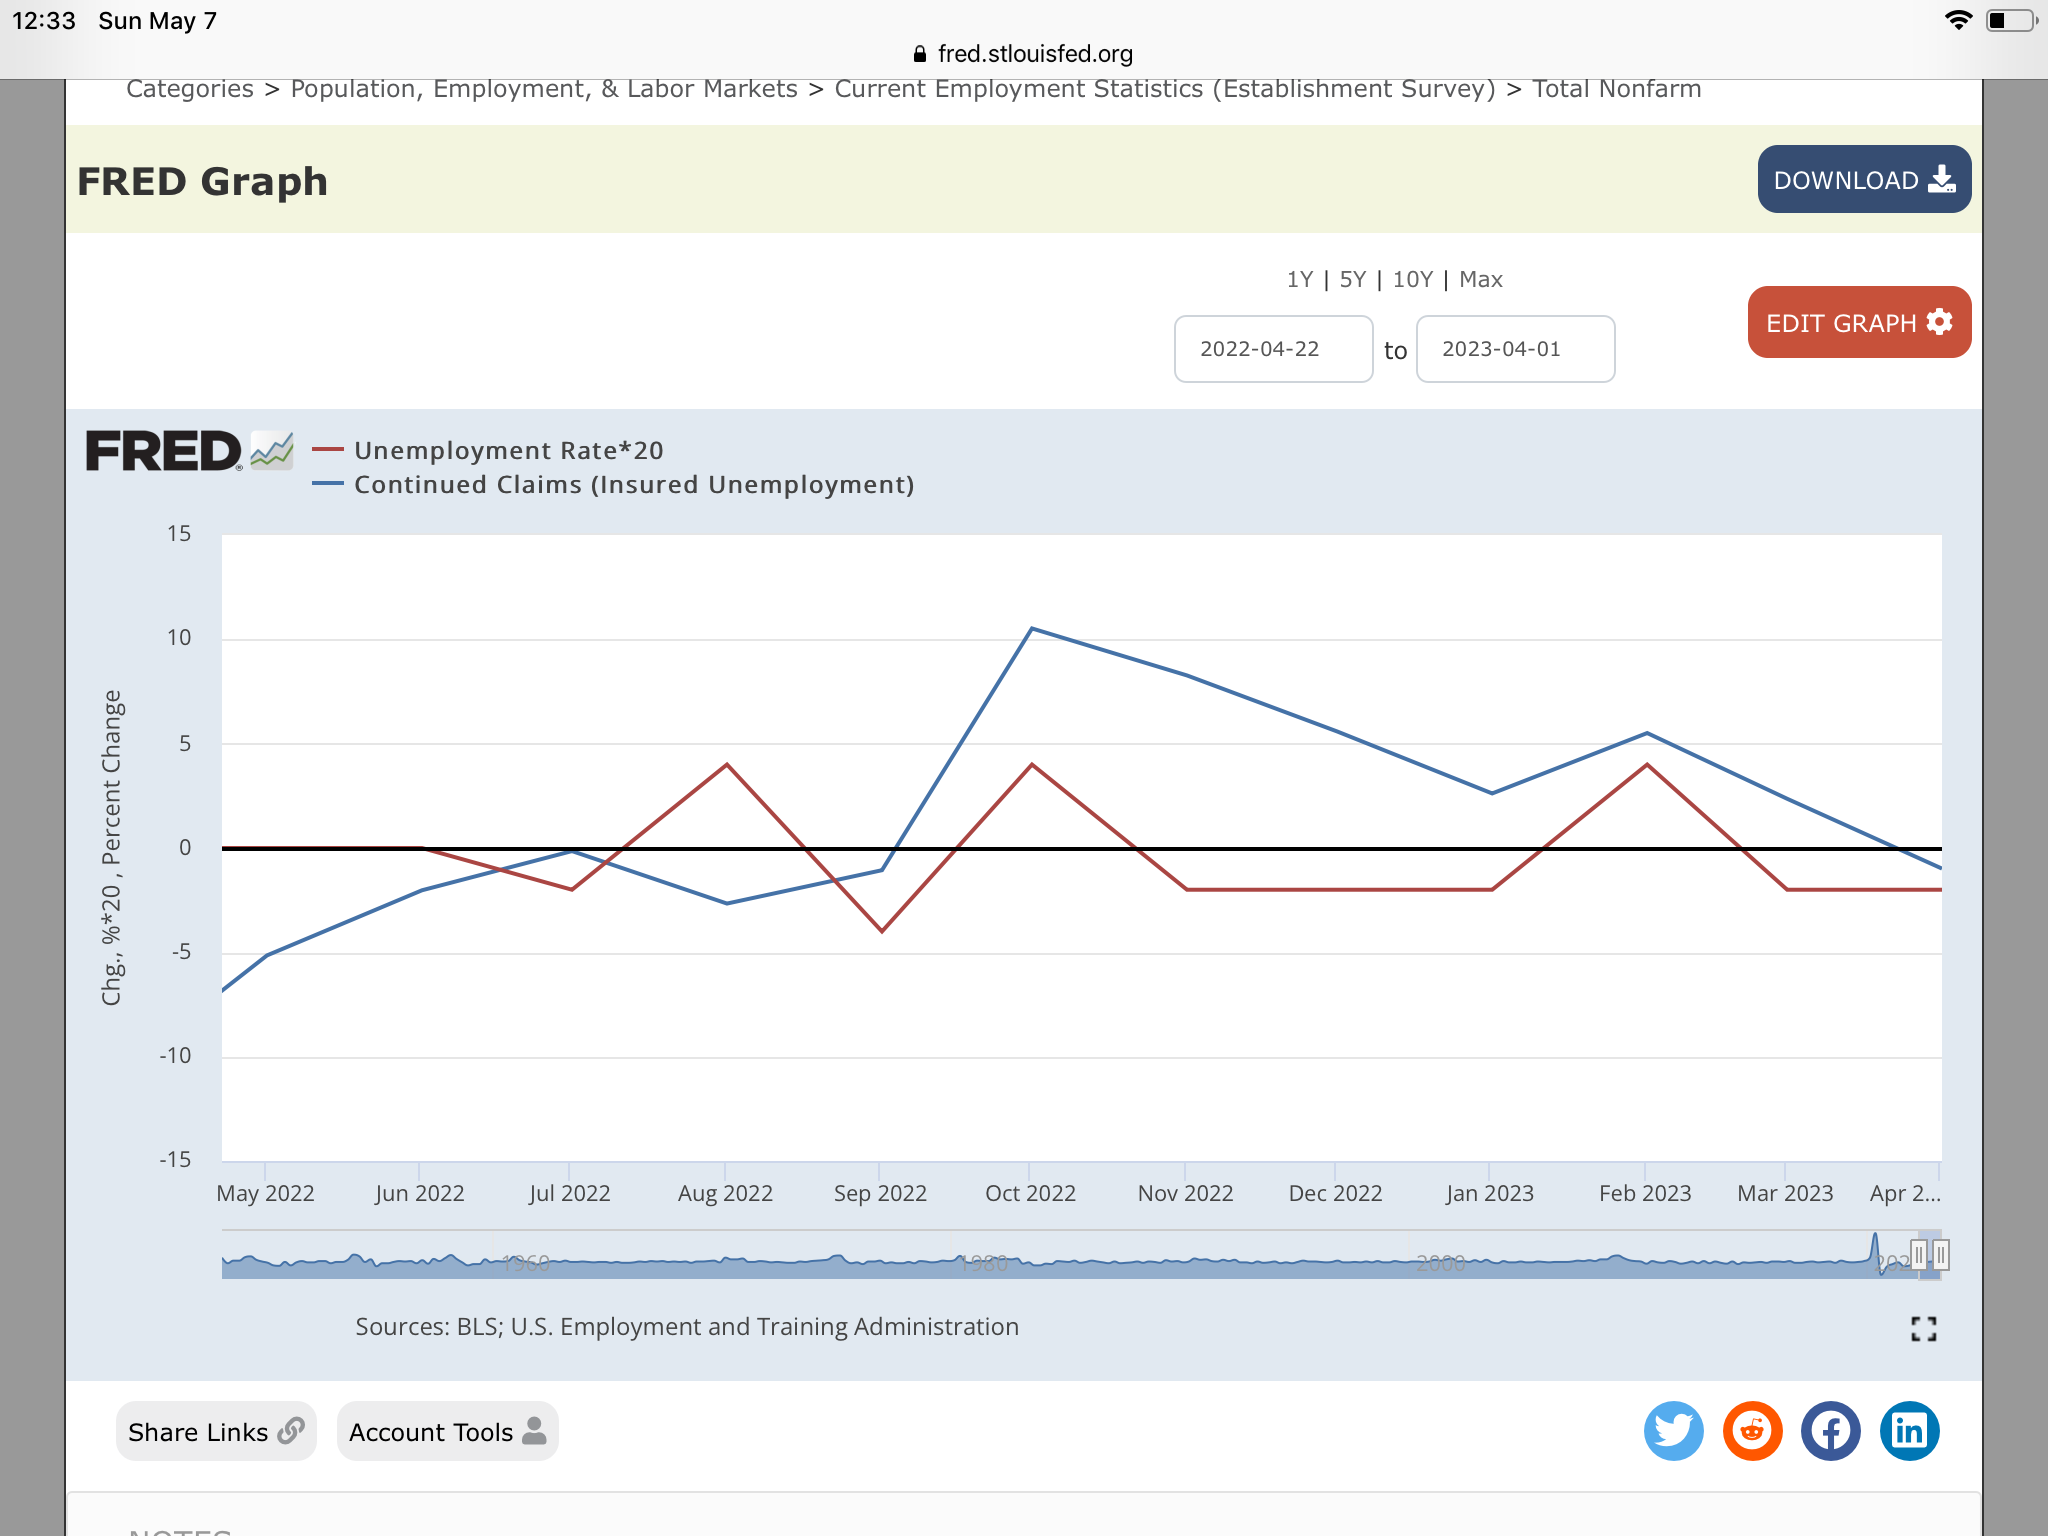Select the 1Y date range
2048x1536 pixels.
pos(1299,280)
